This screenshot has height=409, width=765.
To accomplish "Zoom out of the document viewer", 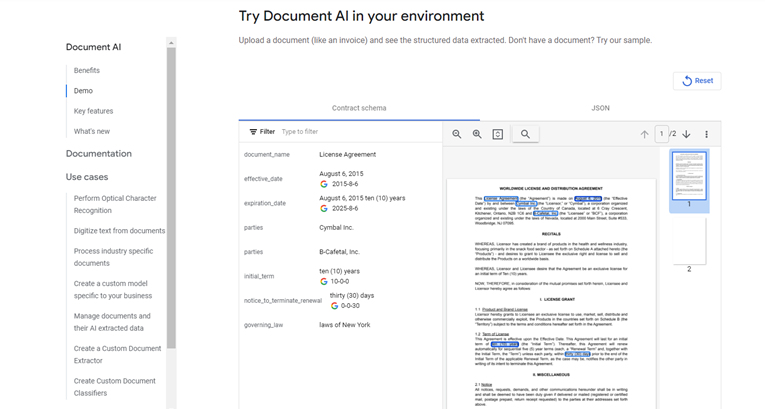I will coord(457,134).
